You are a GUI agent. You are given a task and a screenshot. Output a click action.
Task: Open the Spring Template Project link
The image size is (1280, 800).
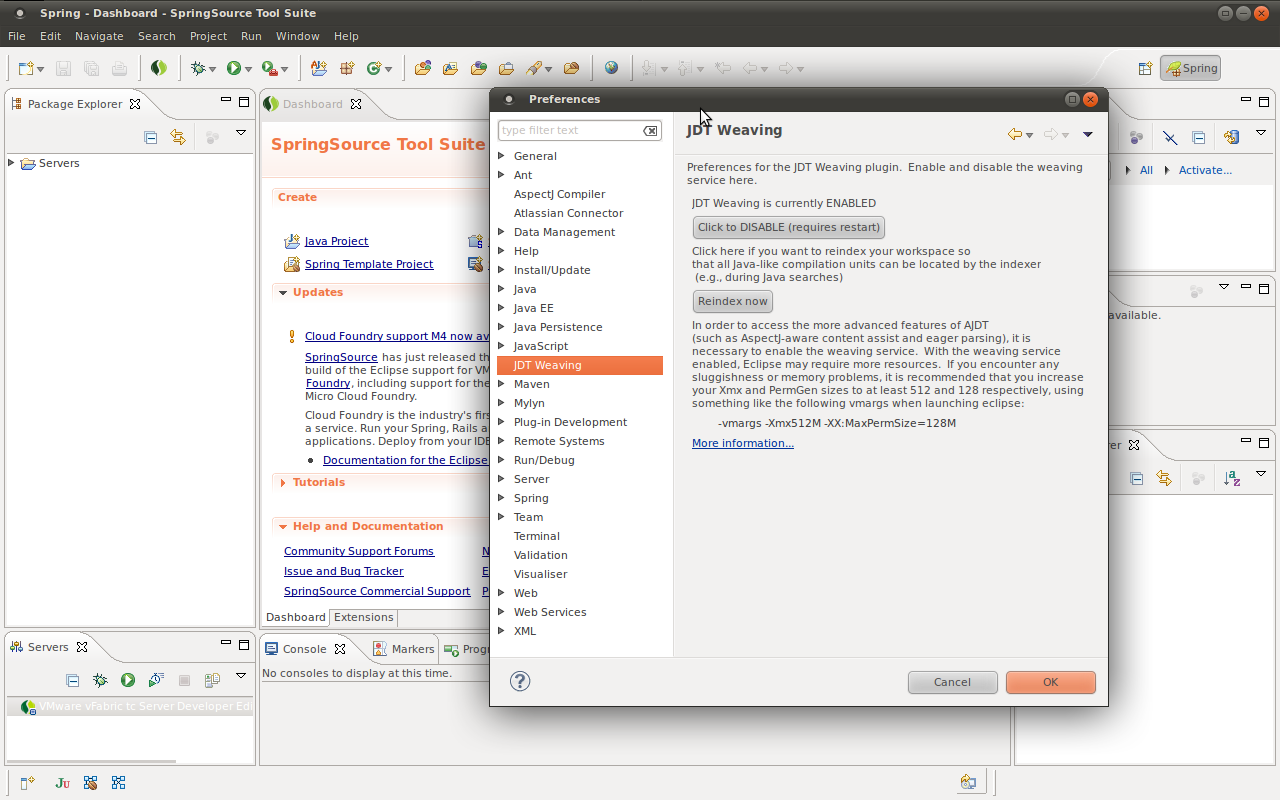coord(369,264)
